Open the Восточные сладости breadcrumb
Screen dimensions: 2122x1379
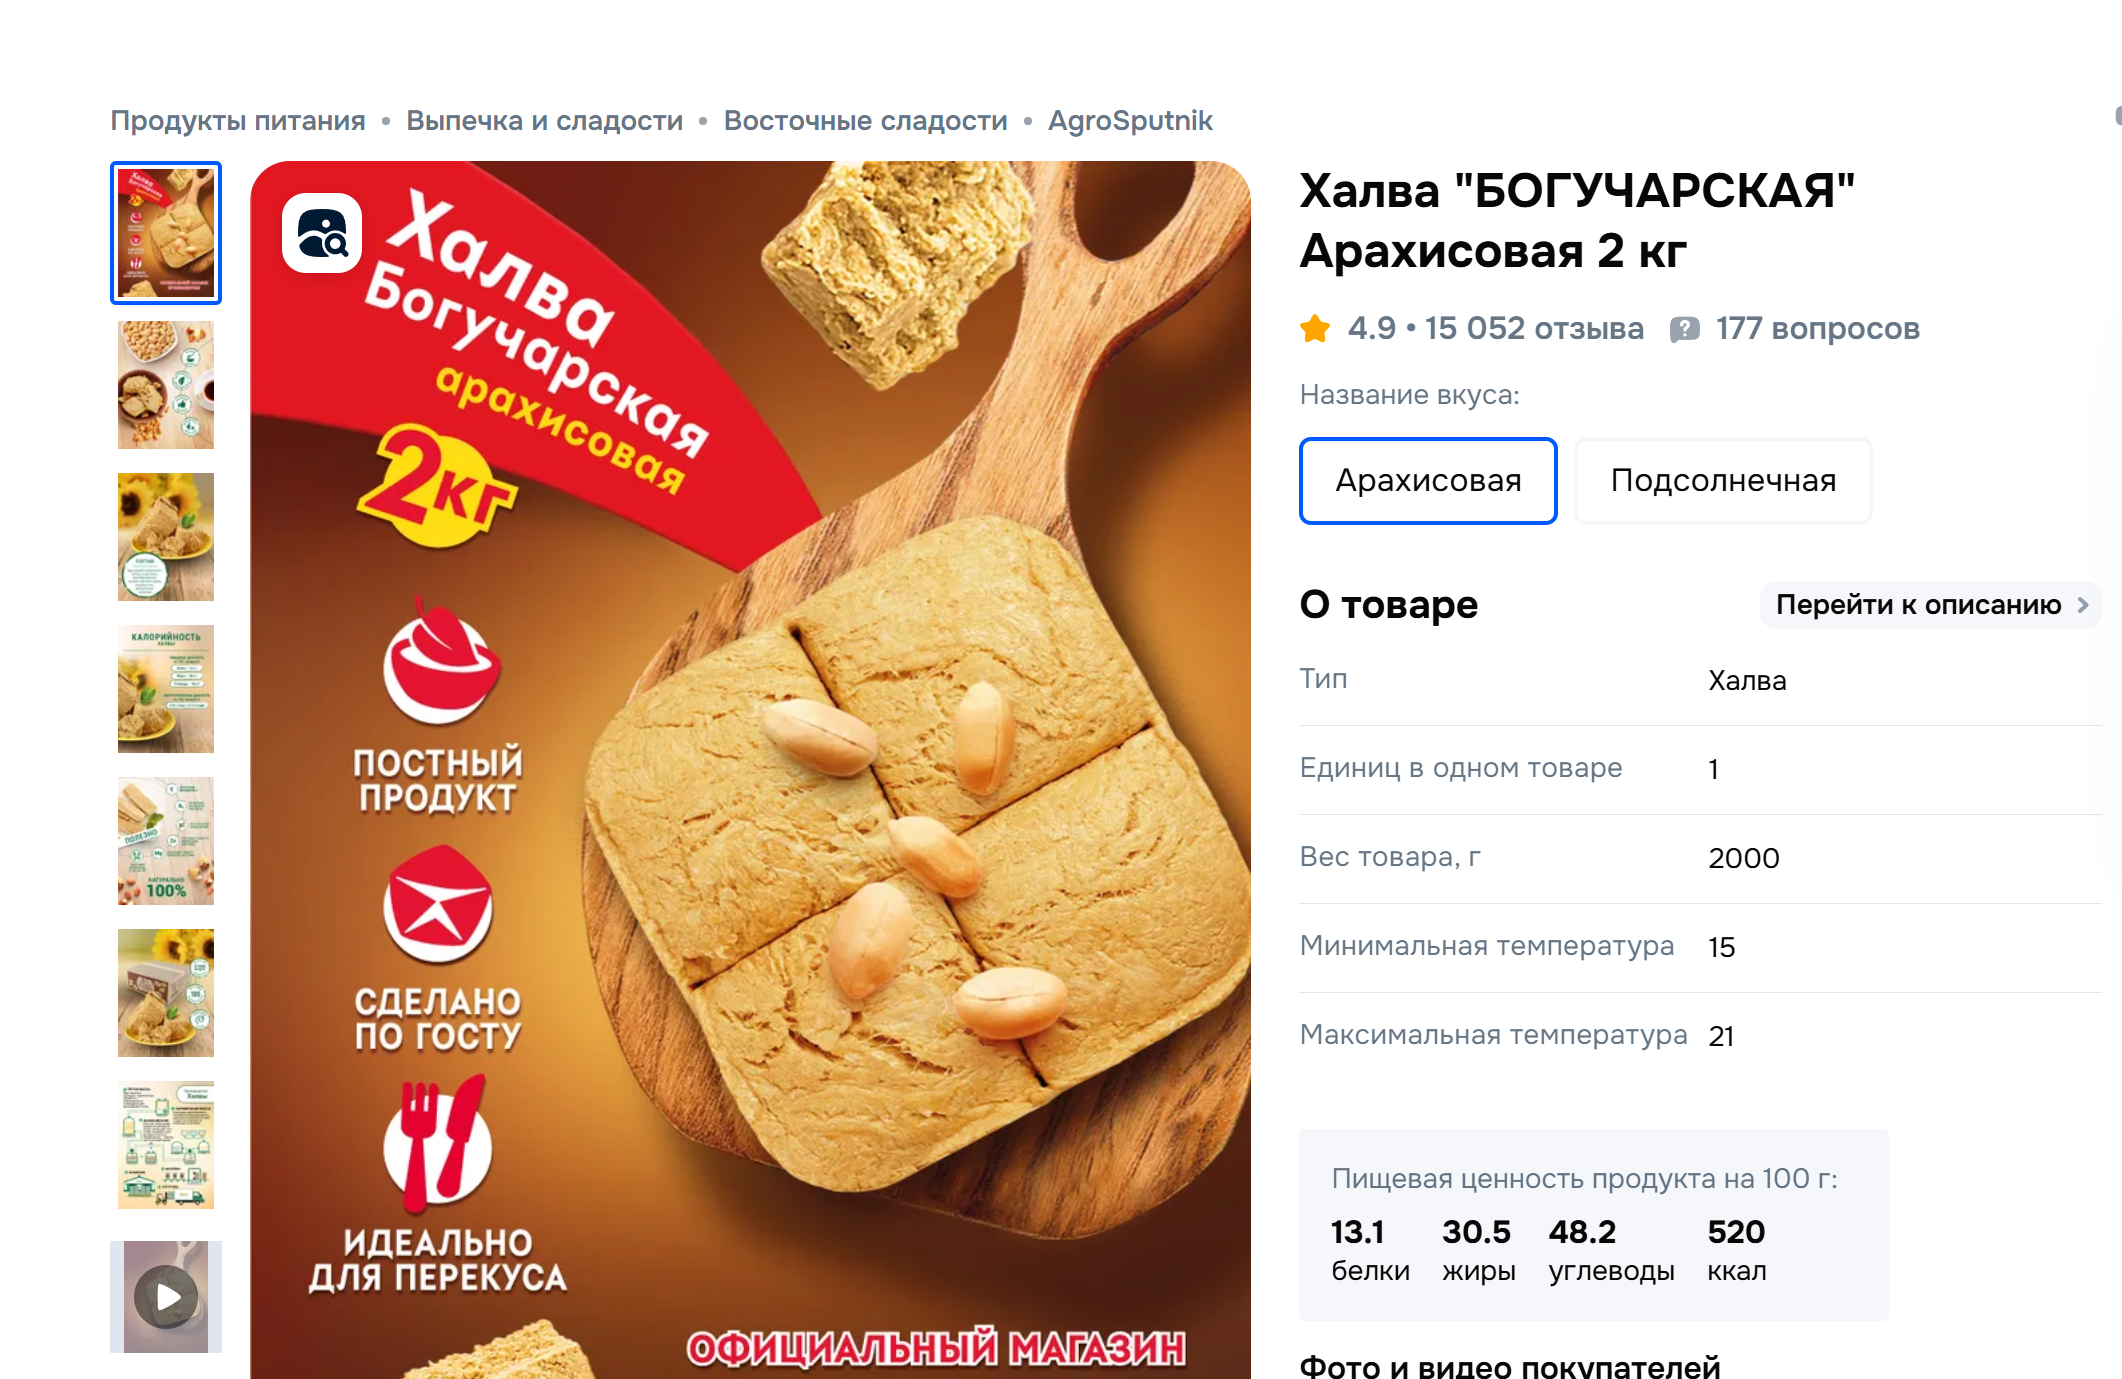(865, 121)
